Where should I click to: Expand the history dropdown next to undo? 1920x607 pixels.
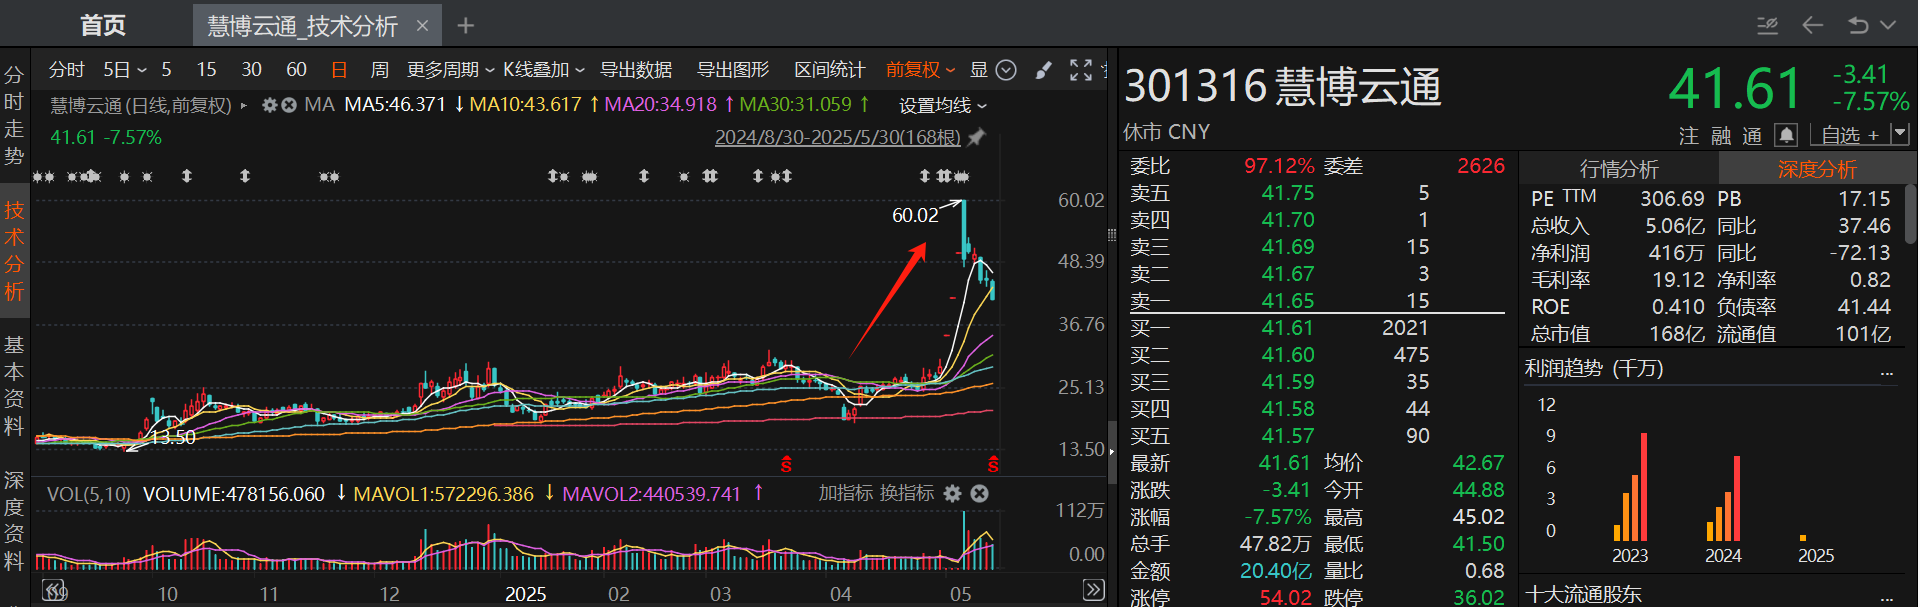click(1888, 26)
